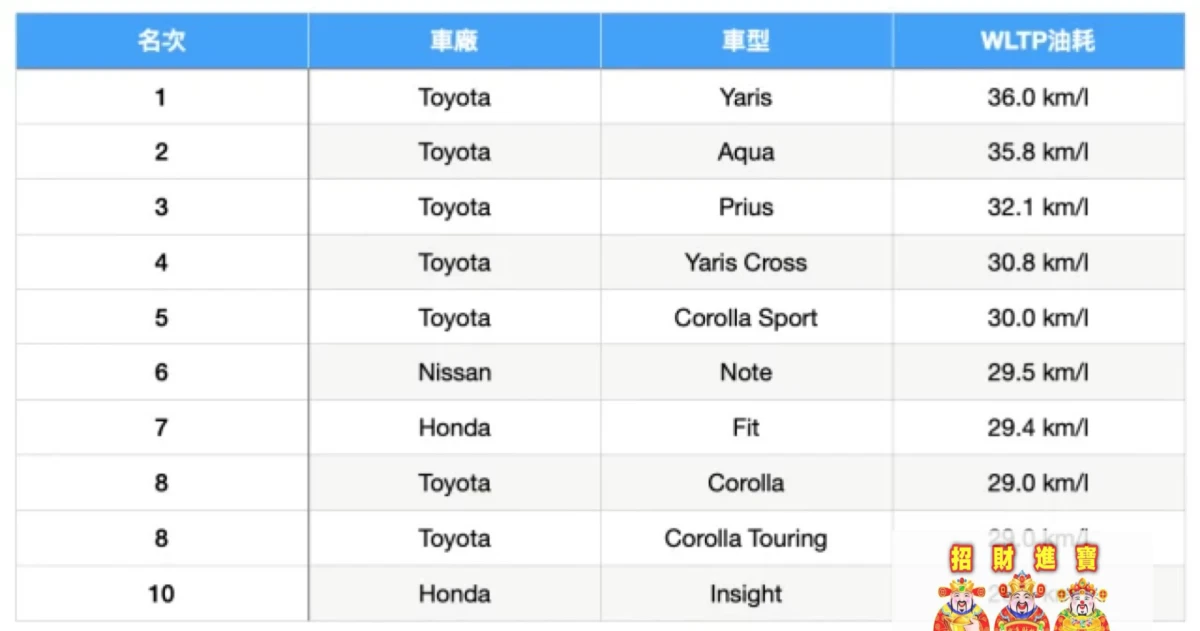Click the Corolla Sport cell
This screenshot has height=631, width=1200.
(x=746, y=318)
